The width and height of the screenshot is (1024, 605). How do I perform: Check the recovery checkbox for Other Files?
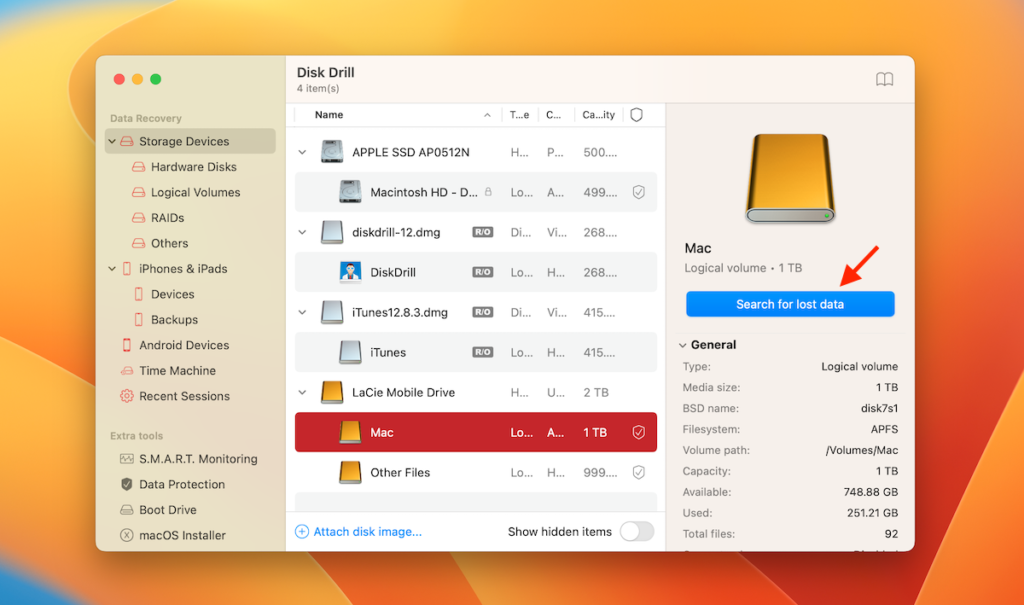pyautogui.click(x=637, y=472)
